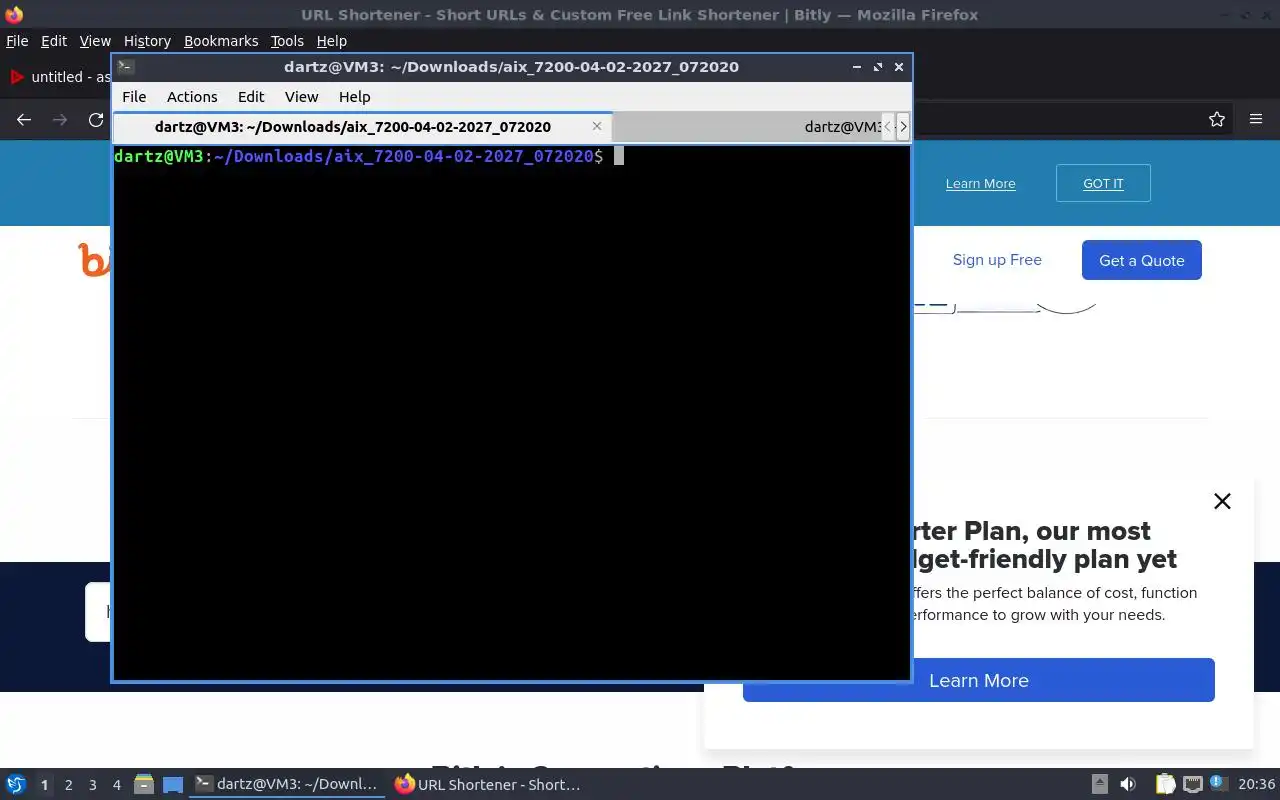The height and width of the screenshot is (800, 1280).
Task: Open the terminal Help menu
Action: click(354, 97)
